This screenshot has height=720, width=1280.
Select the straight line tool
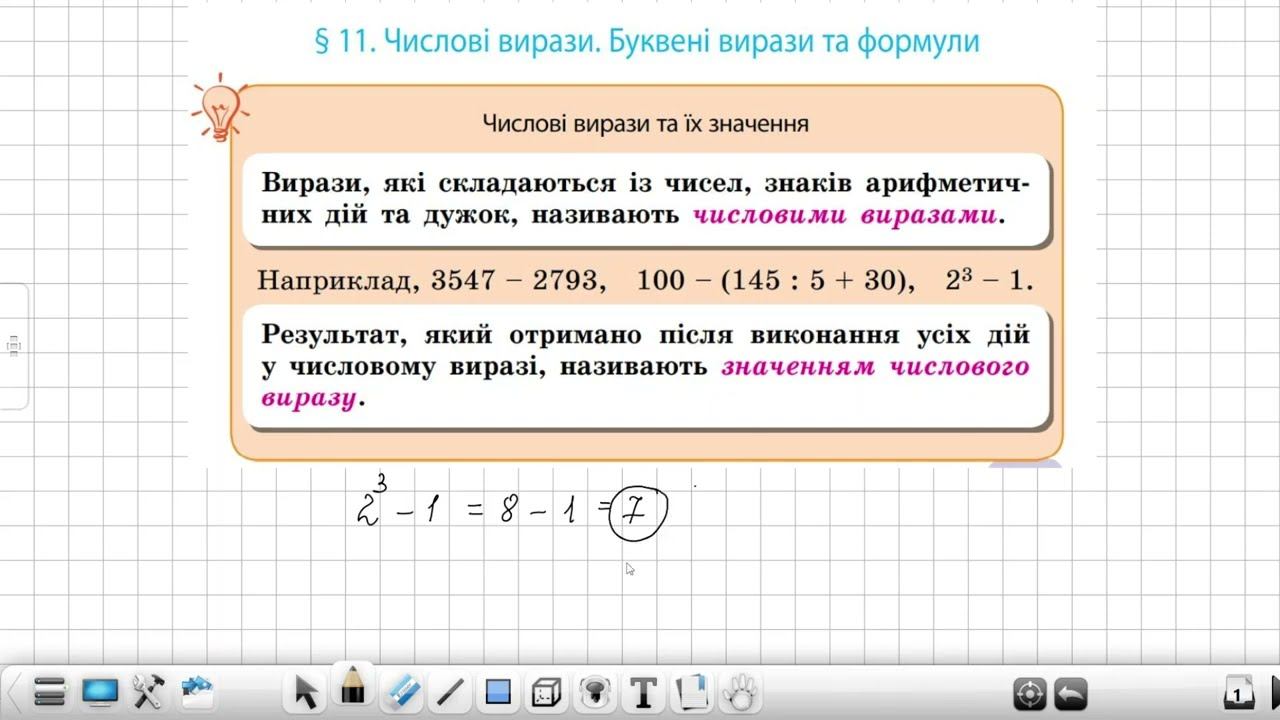(x=451, y=692)
